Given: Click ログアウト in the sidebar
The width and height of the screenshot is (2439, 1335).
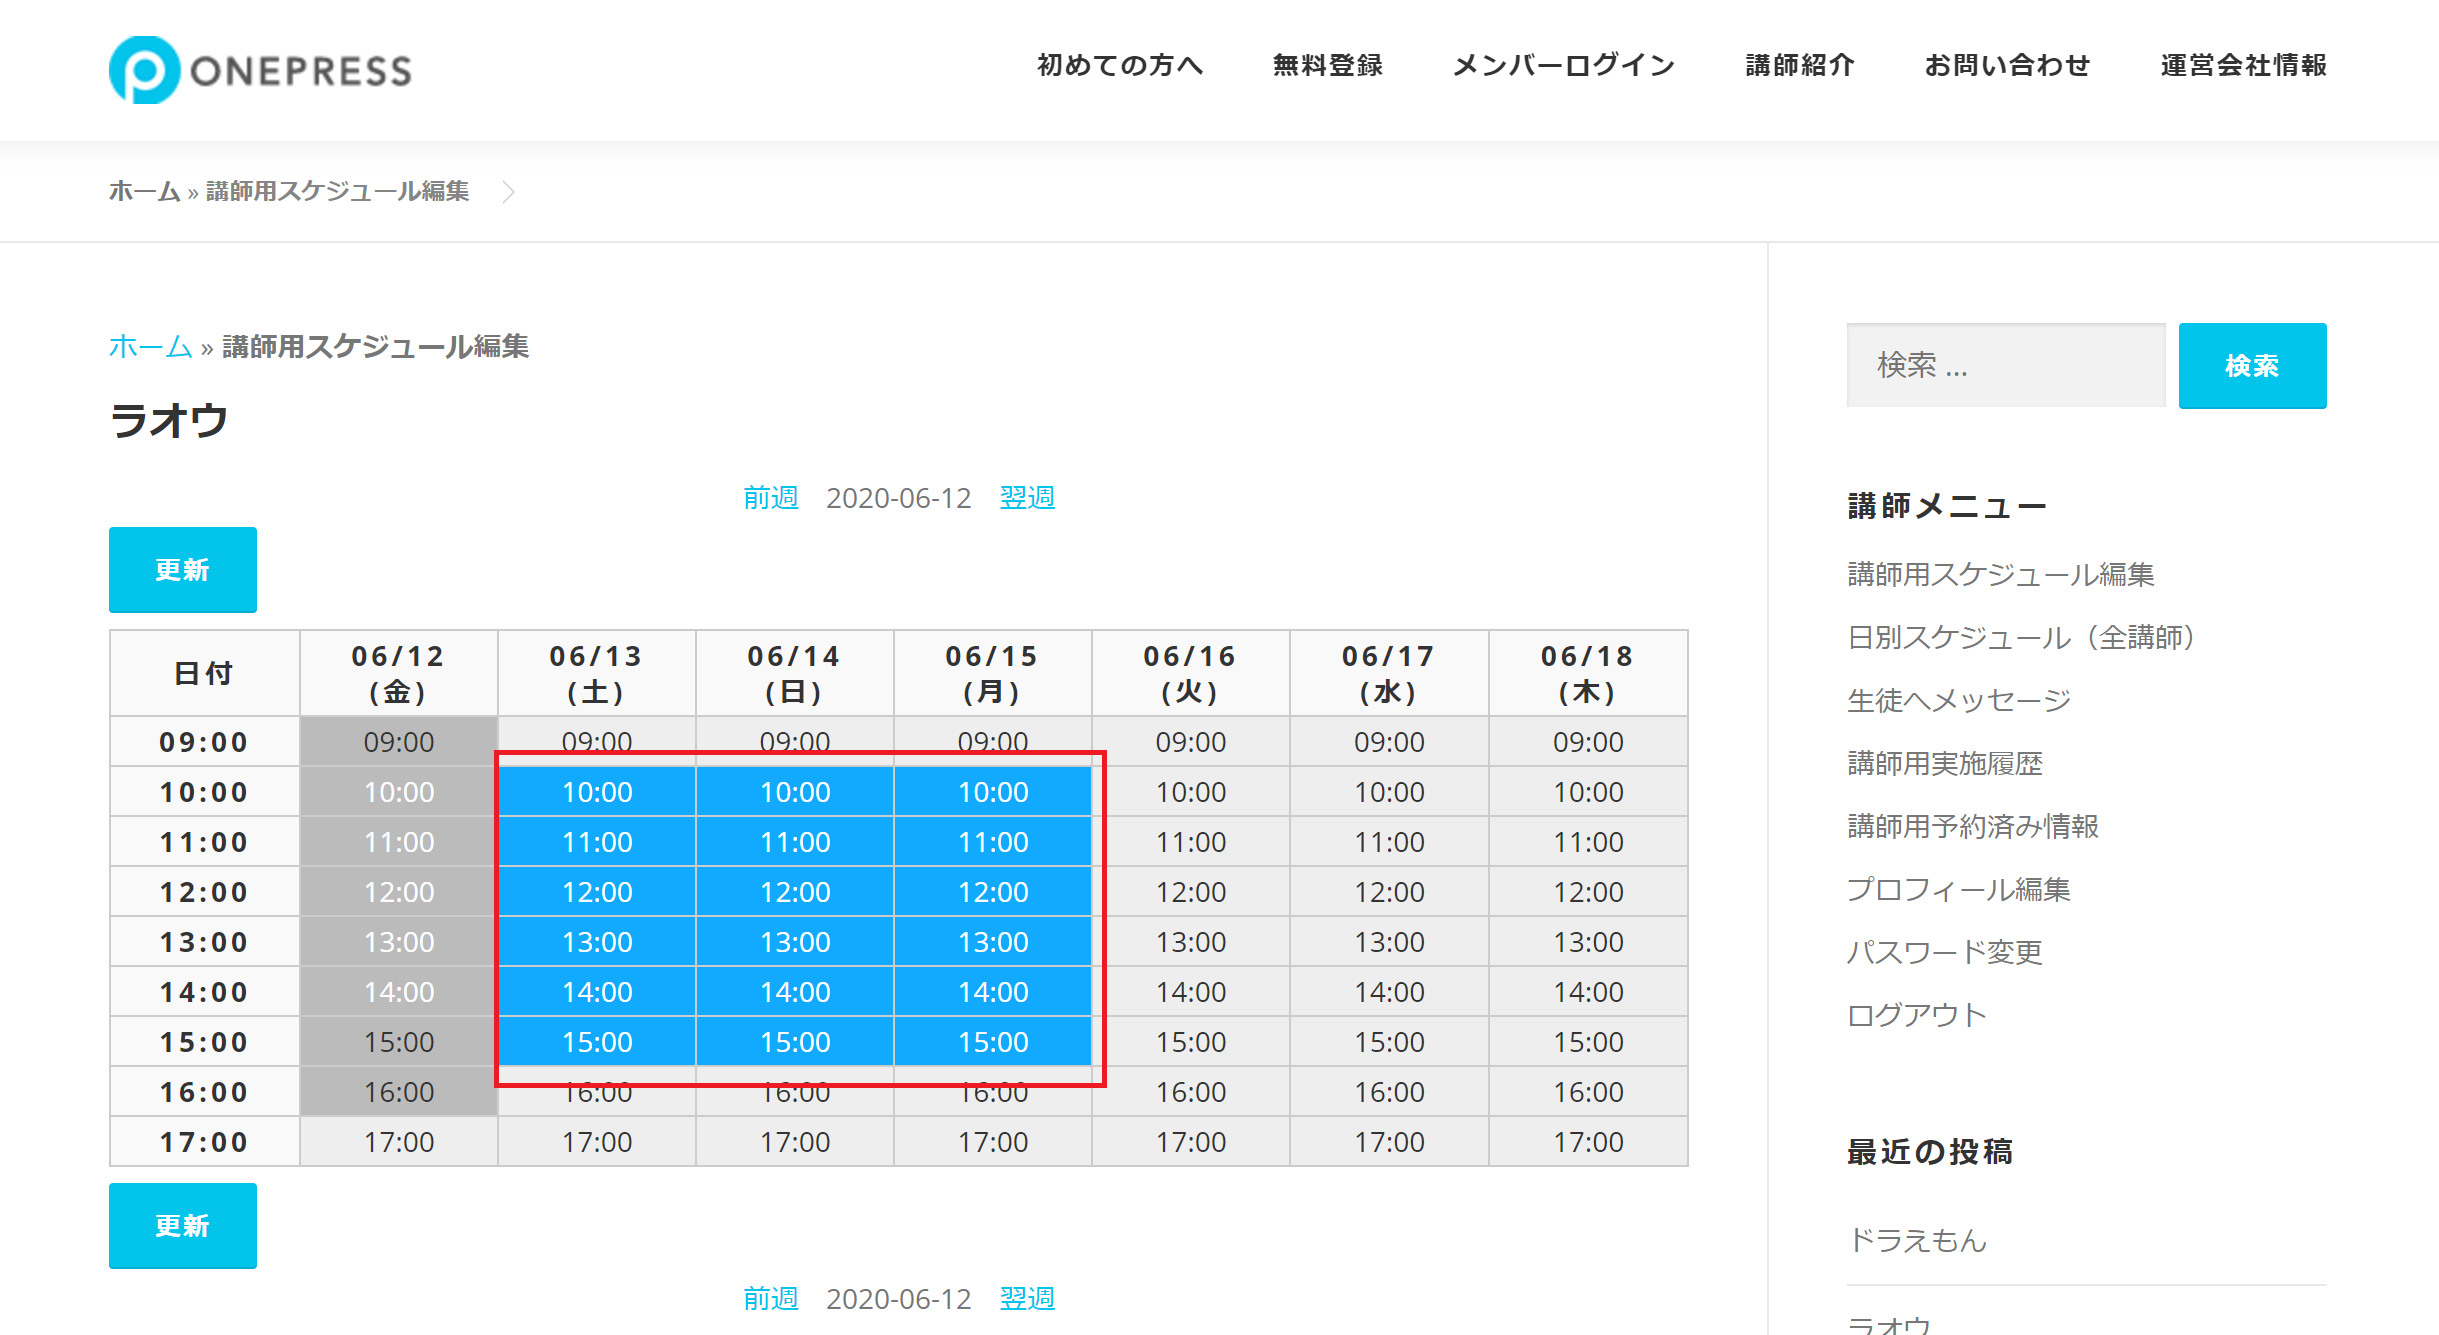Looking at the screenshot, I should click(x=1917, y=1015).
